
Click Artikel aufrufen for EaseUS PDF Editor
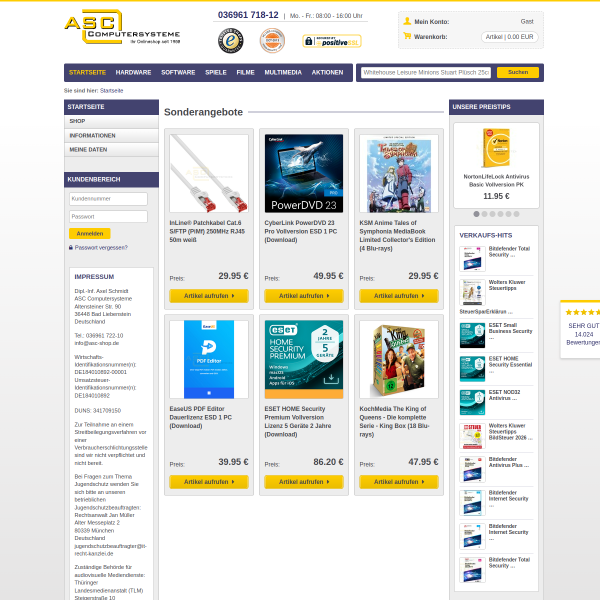click(209, 482)
